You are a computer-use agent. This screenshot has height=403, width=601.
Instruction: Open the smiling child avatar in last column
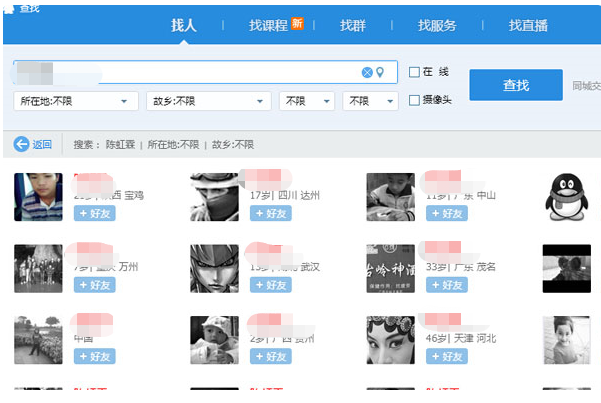click(567, 340)
